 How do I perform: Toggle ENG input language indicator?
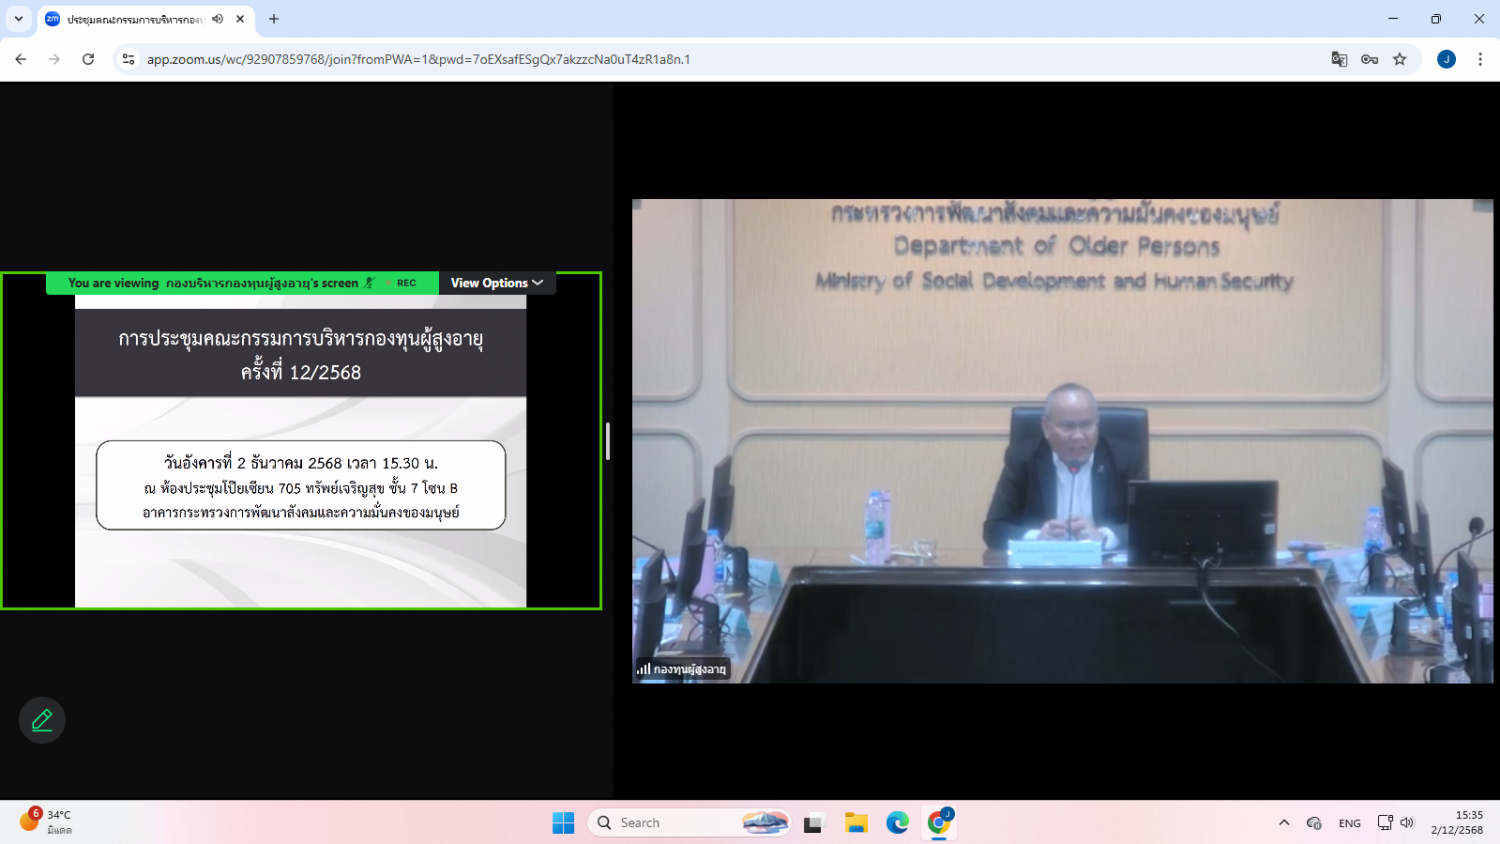coord(1349,823)
